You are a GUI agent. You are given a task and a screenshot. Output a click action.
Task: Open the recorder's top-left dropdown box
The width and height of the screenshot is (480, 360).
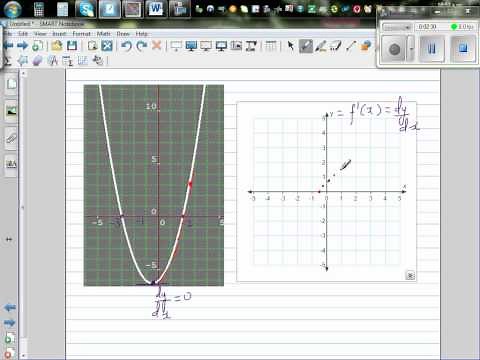[396, 27]
